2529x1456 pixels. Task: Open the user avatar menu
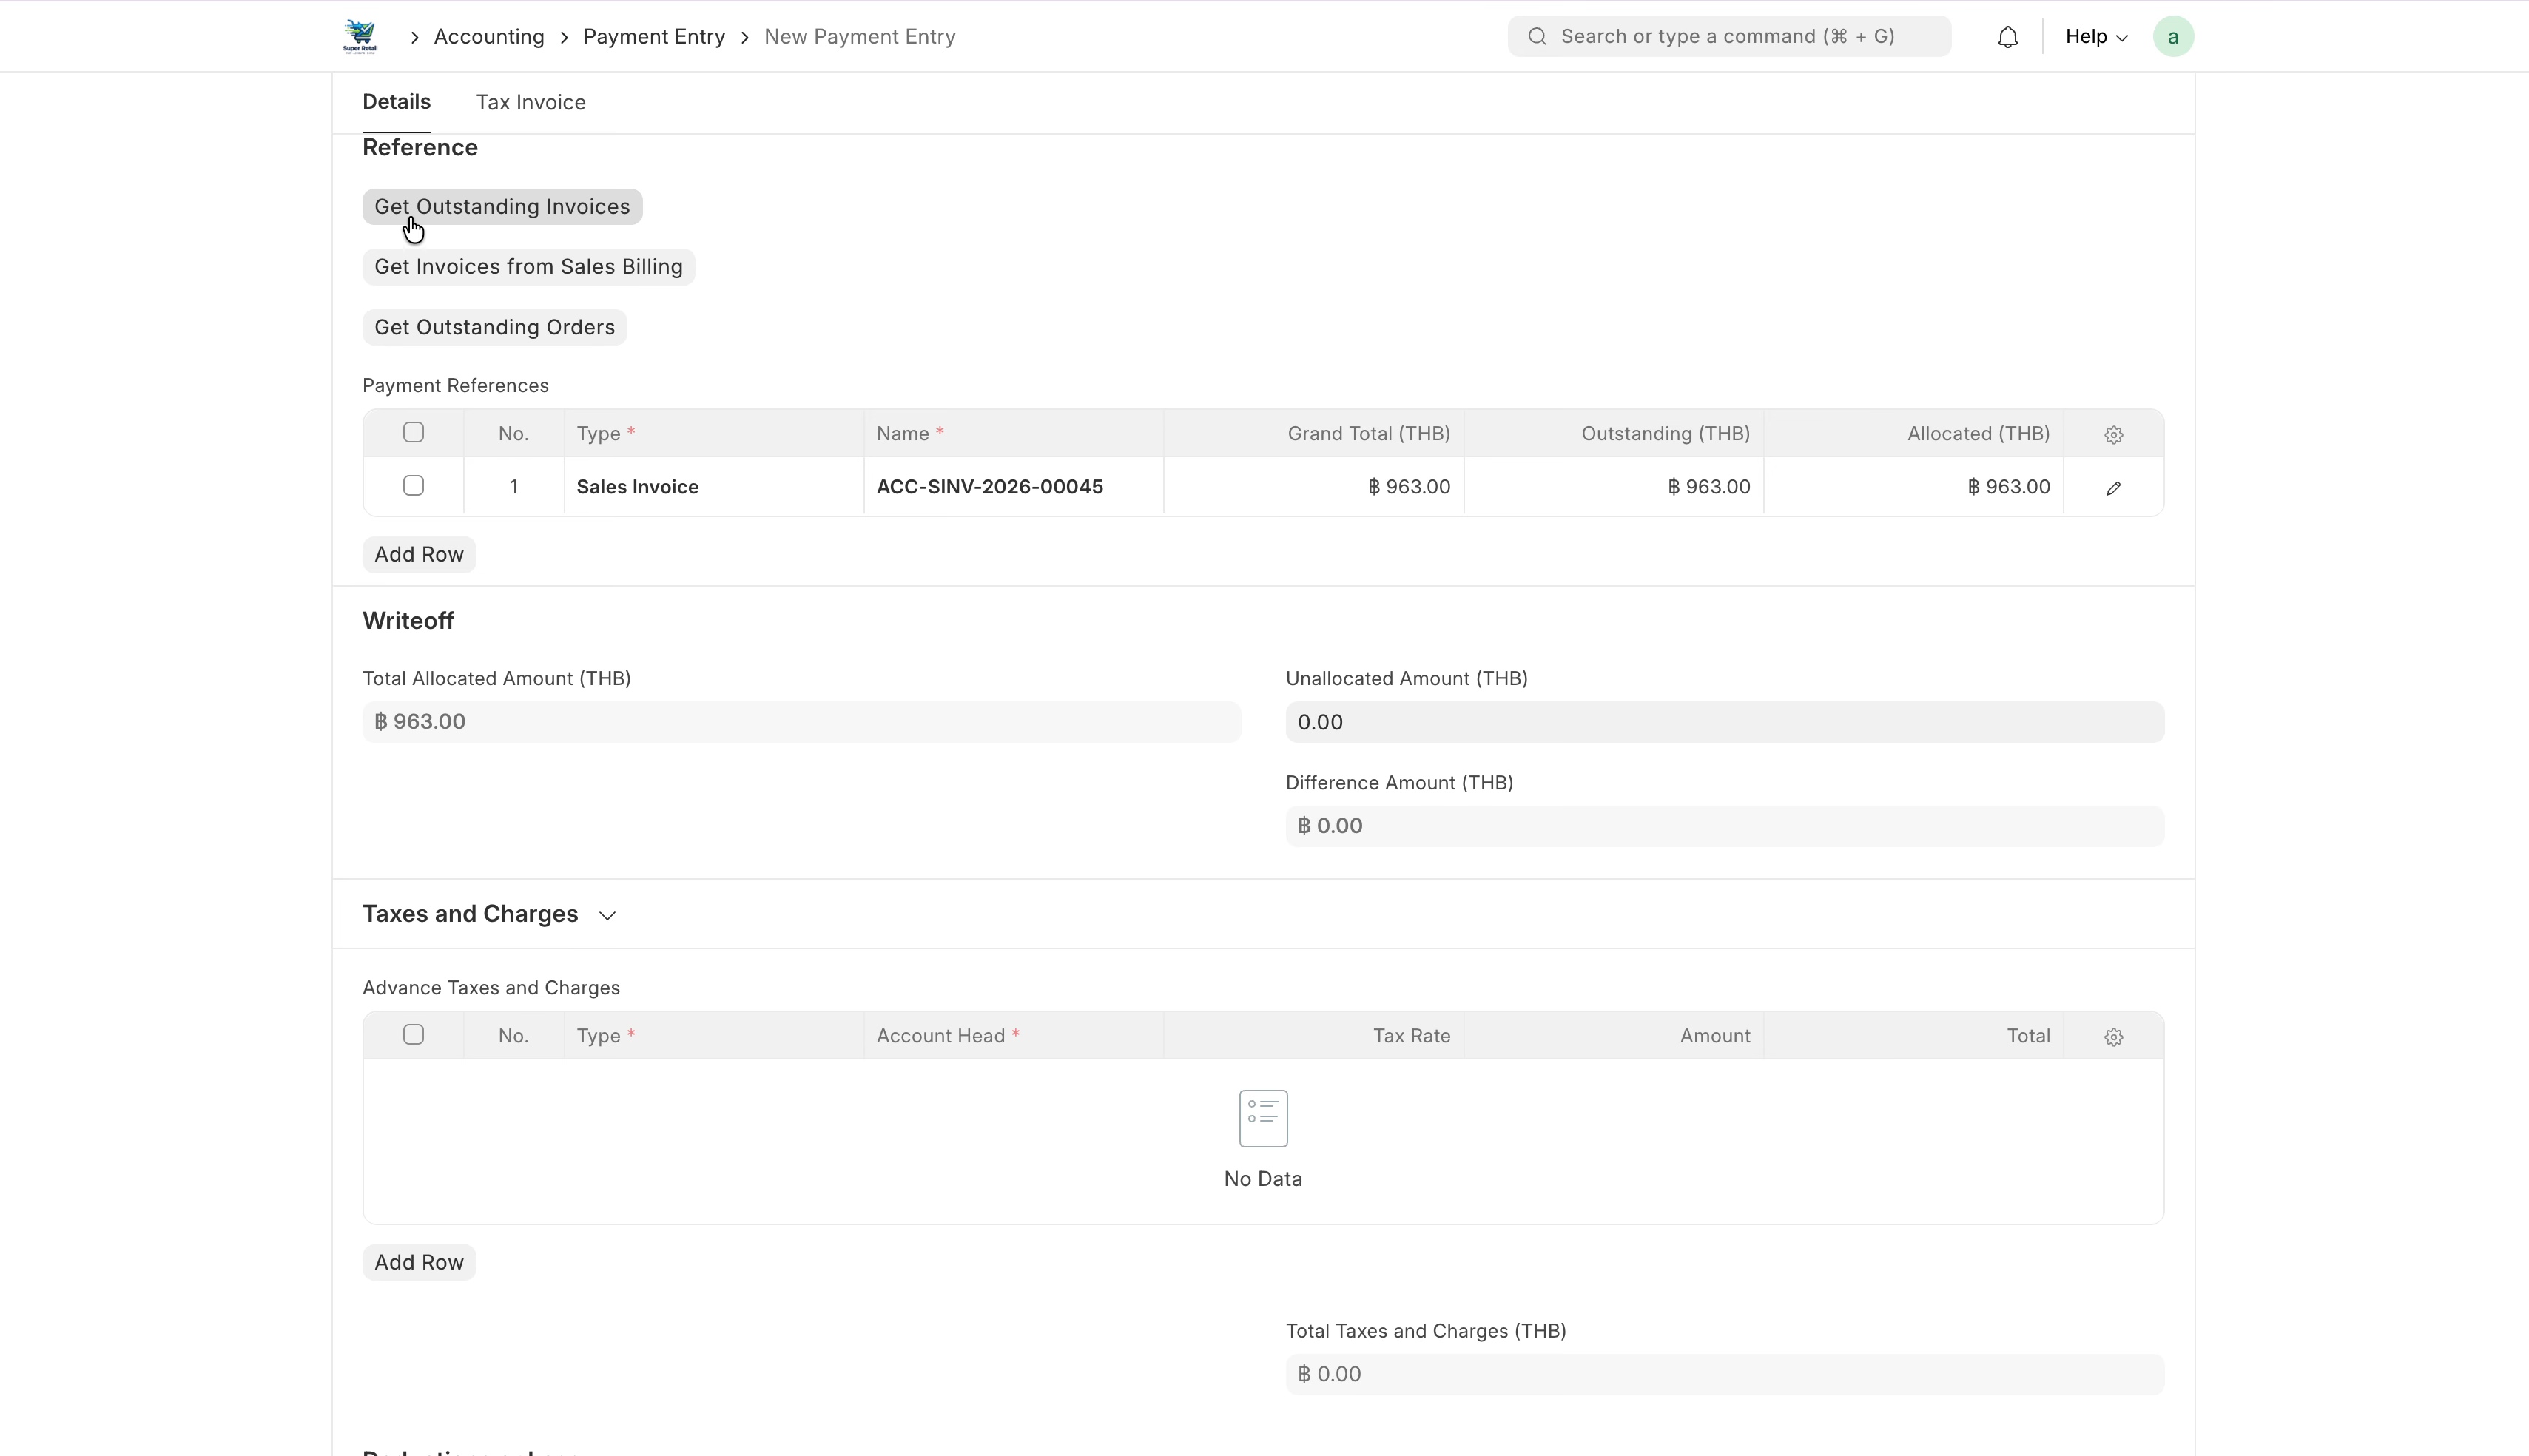tap(2172, 37)
